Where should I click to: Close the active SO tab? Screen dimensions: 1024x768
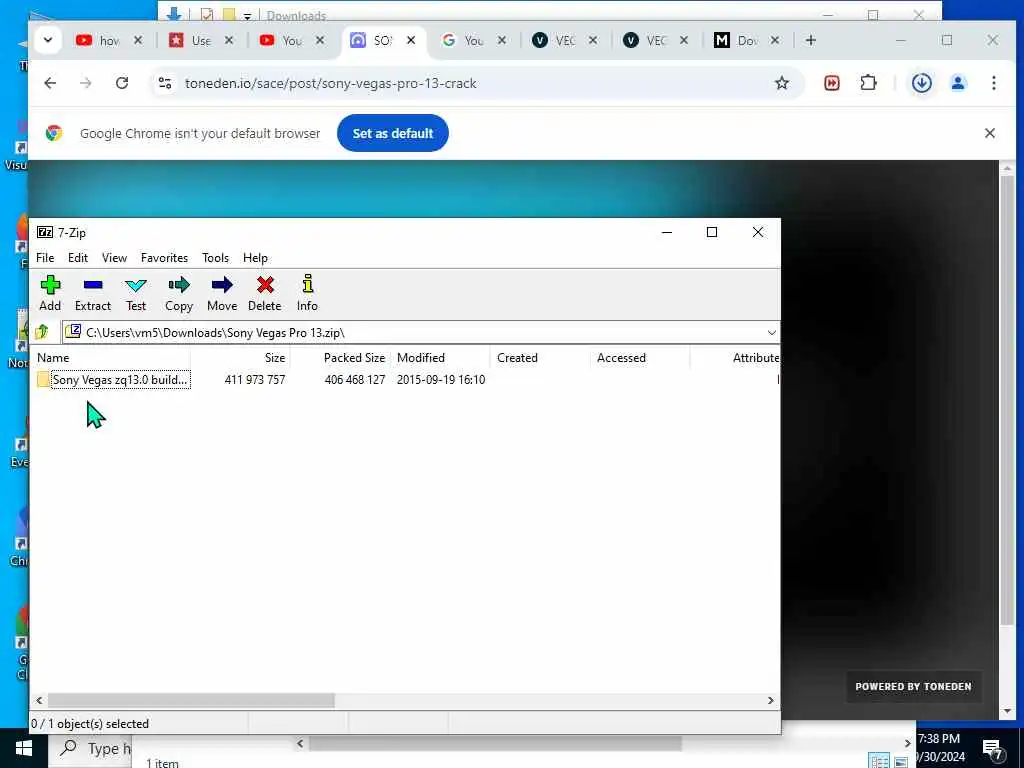click(411, 40)
